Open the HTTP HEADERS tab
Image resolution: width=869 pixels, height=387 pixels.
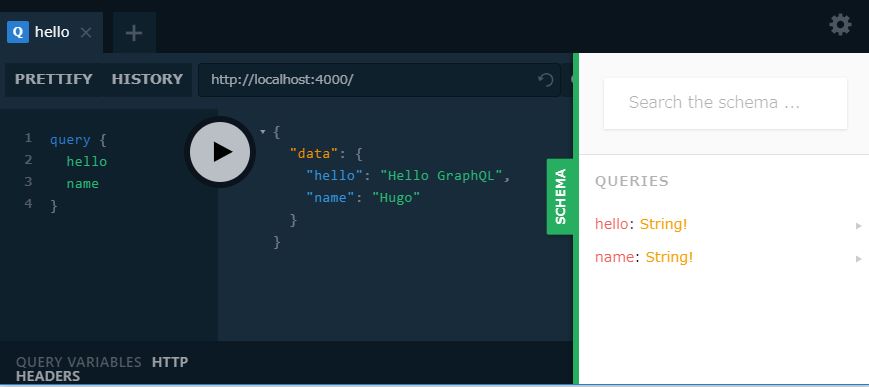[102, 369]
